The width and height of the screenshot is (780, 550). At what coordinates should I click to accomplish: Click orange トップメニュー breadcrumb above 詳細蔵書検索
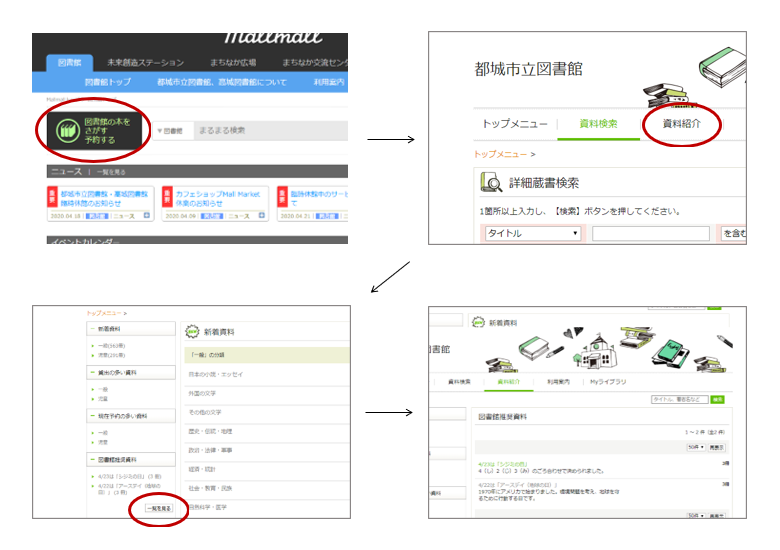coord(500,154)
